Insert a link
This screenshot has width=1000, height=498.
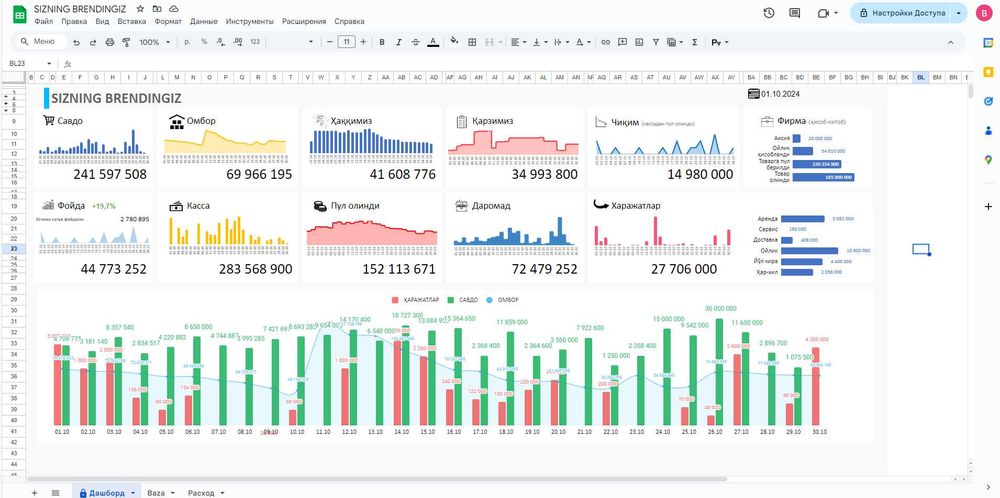click(x=605, y=42)
